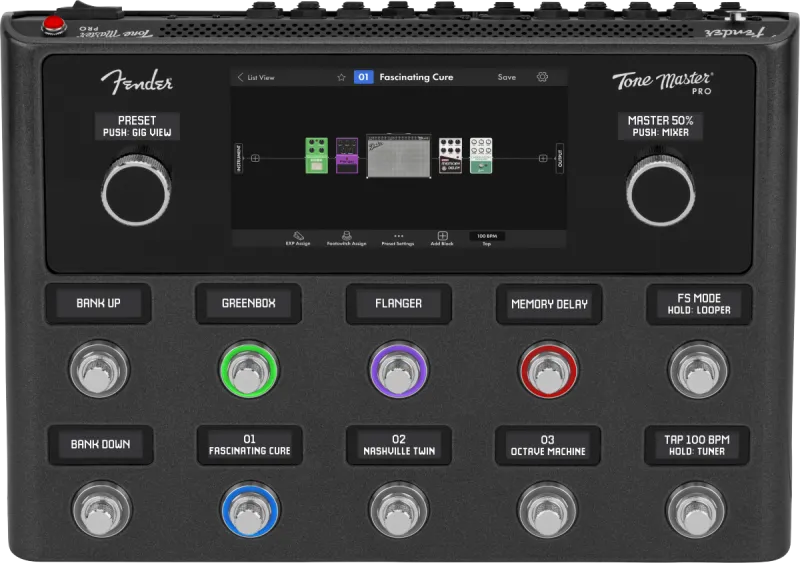Tap the favorite star icon beside preset 01

[341, 77]
